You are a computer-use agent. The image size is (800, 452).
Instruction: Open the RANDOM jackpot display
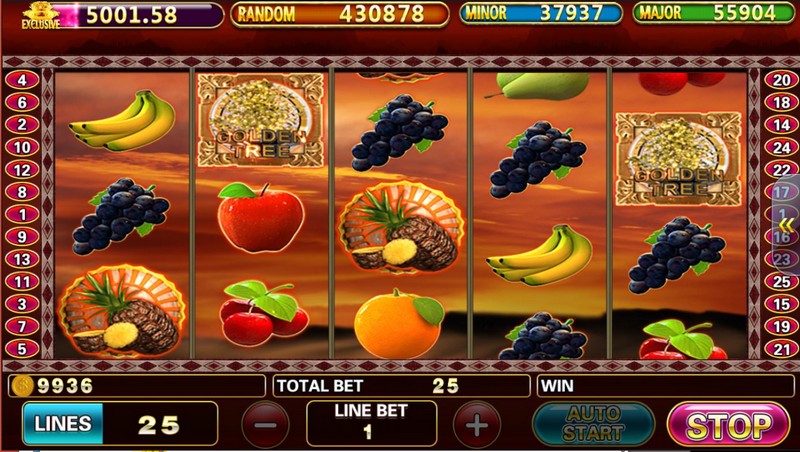click(339, 14)
